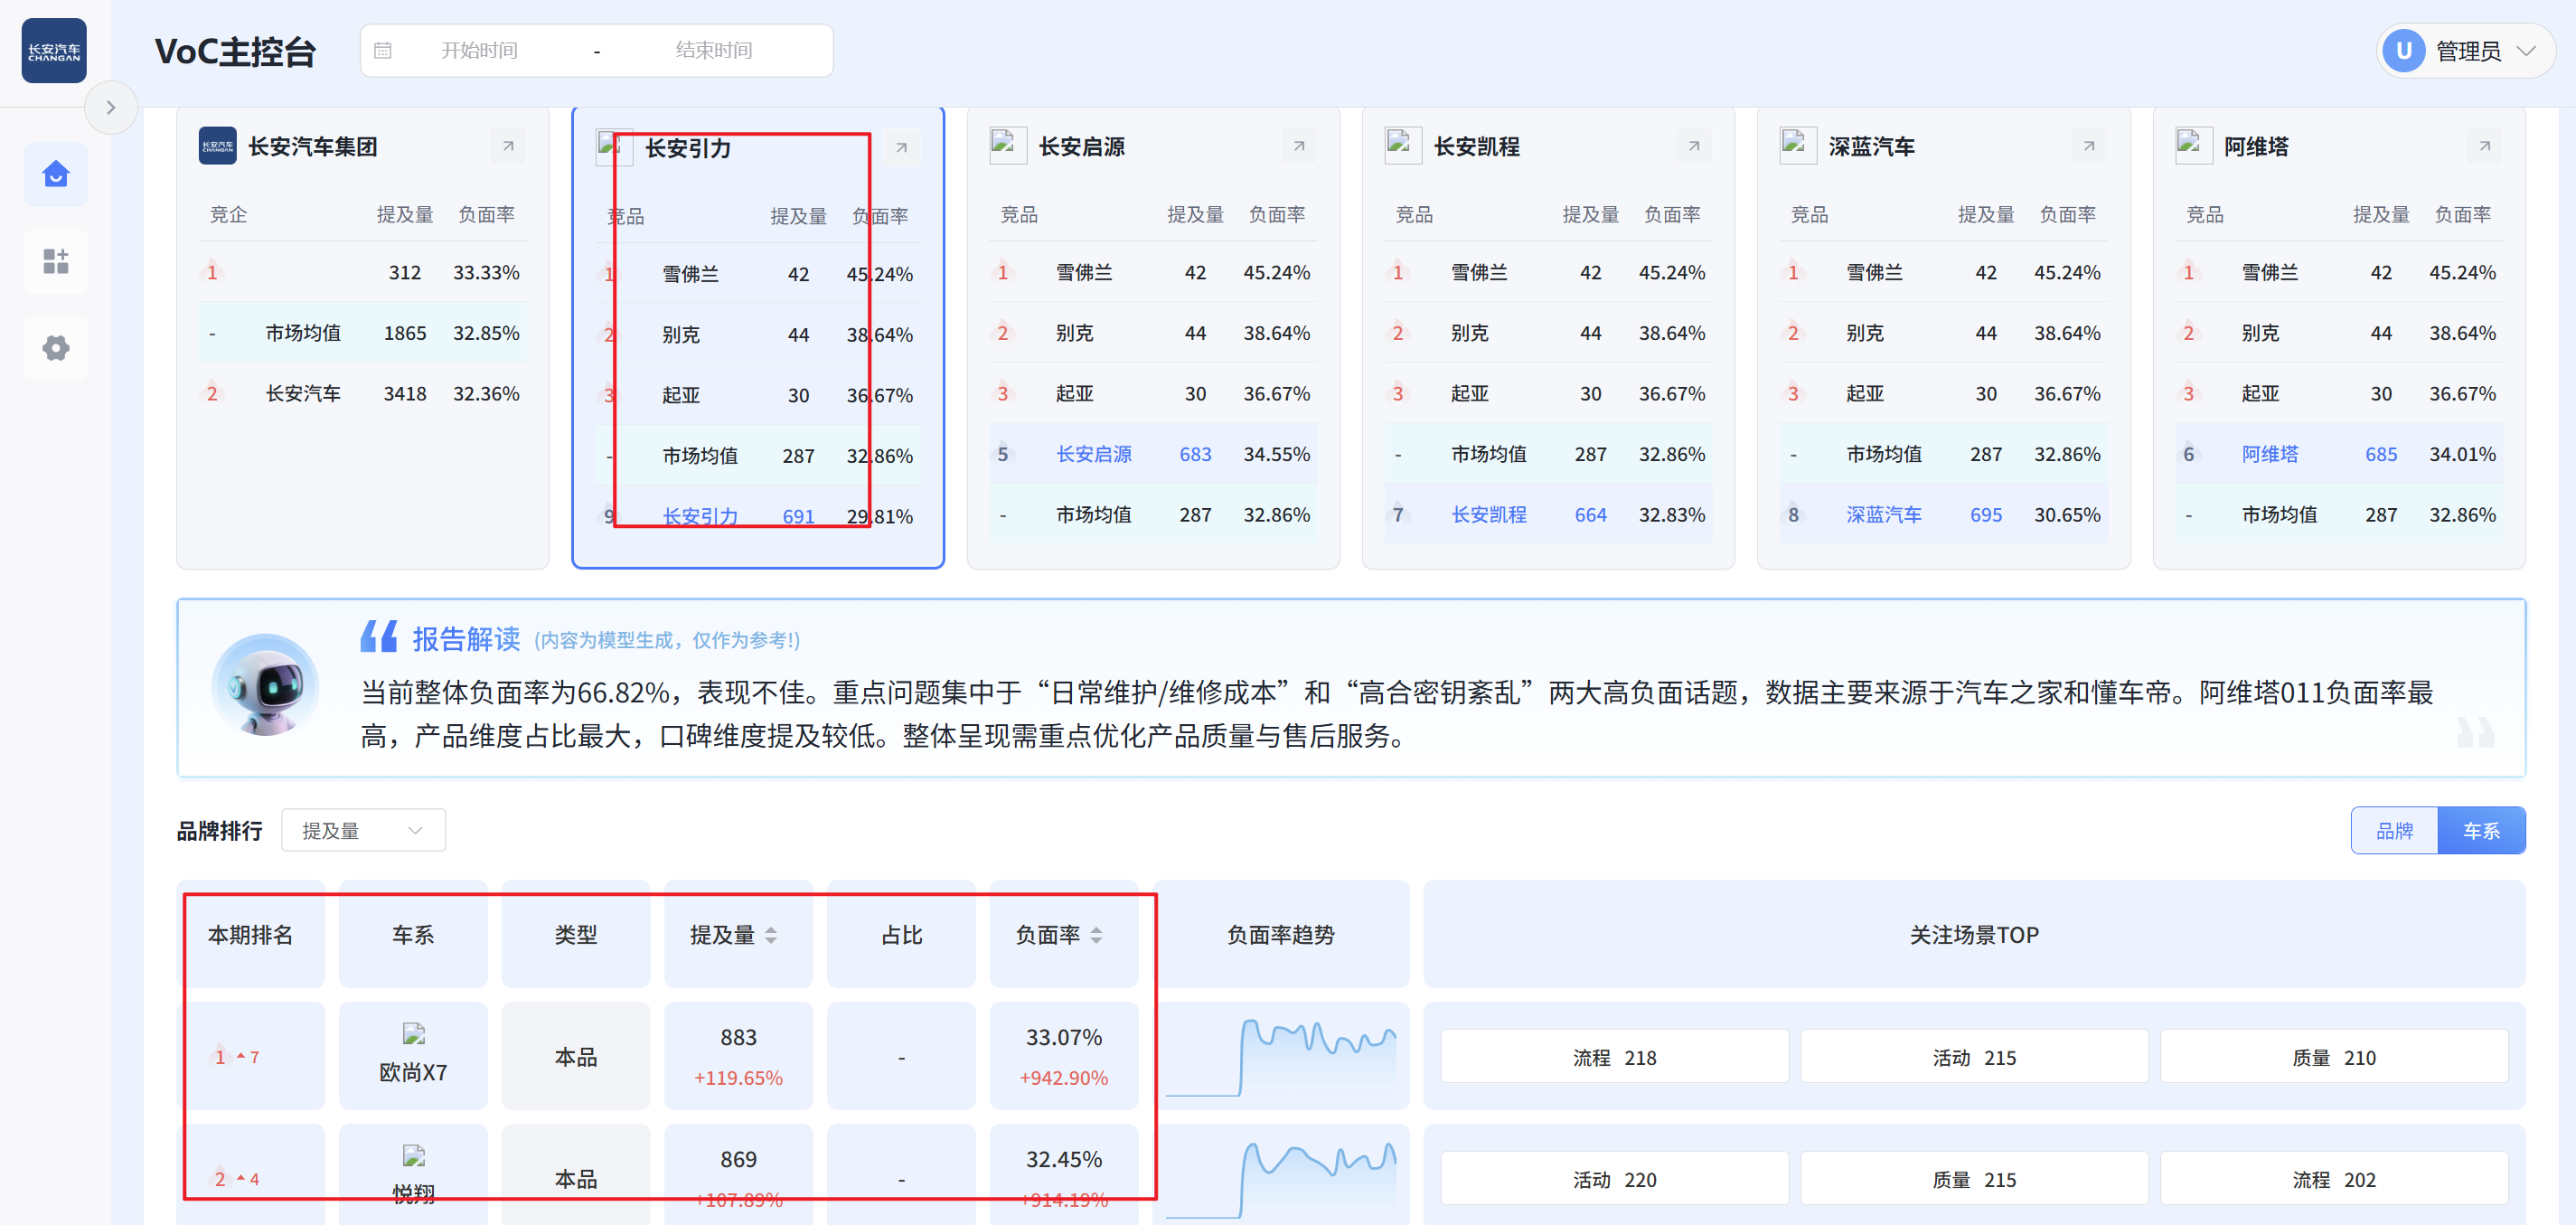Click the 负面率趋势 column header
The width and height of the screenshot is (2576, 1225).
[1281, 935]
